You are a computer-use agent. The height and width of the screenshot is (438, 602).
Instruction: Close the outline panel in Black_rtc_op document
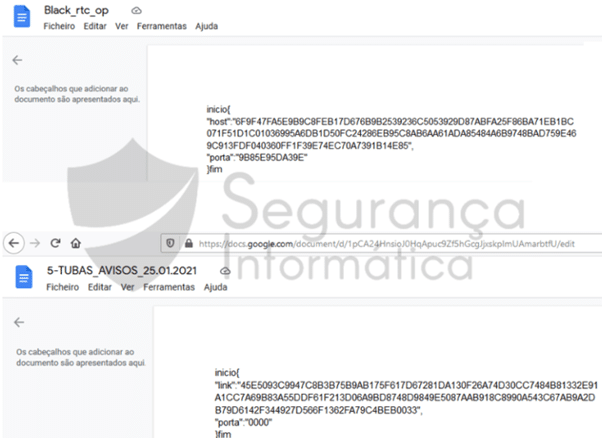click(17, 60)
